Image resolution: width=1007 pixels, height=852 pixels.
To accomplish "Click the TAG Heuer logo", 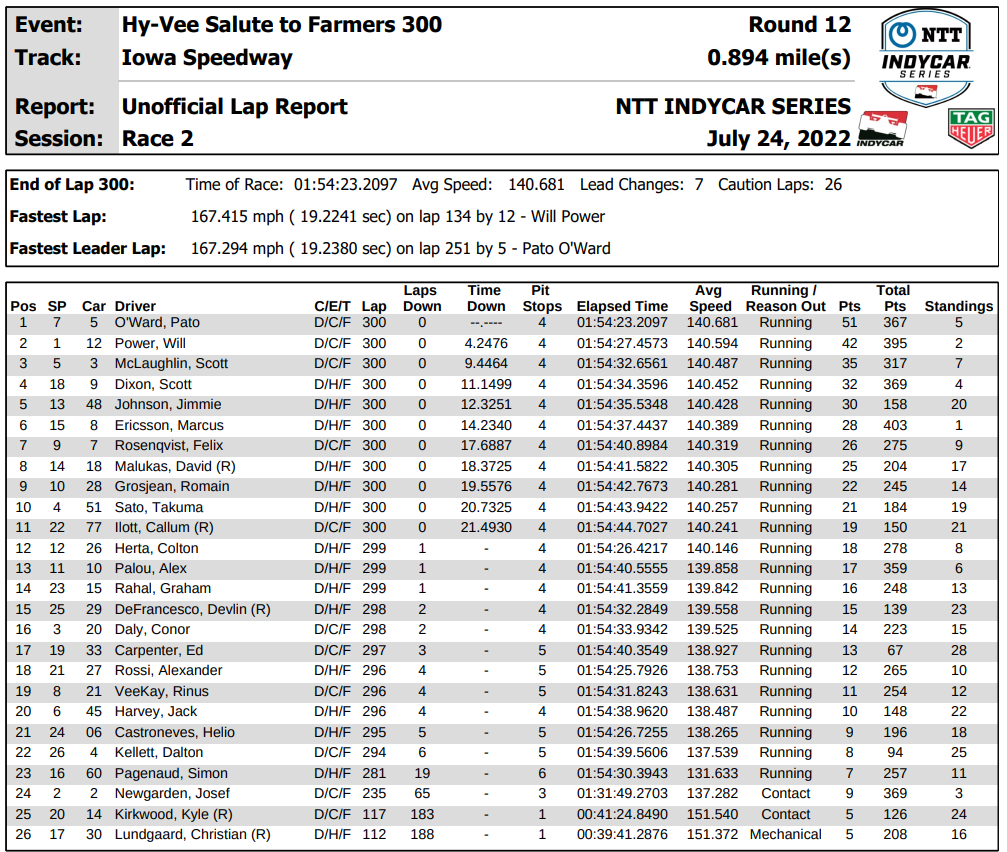I will click(x=971, y=127).
